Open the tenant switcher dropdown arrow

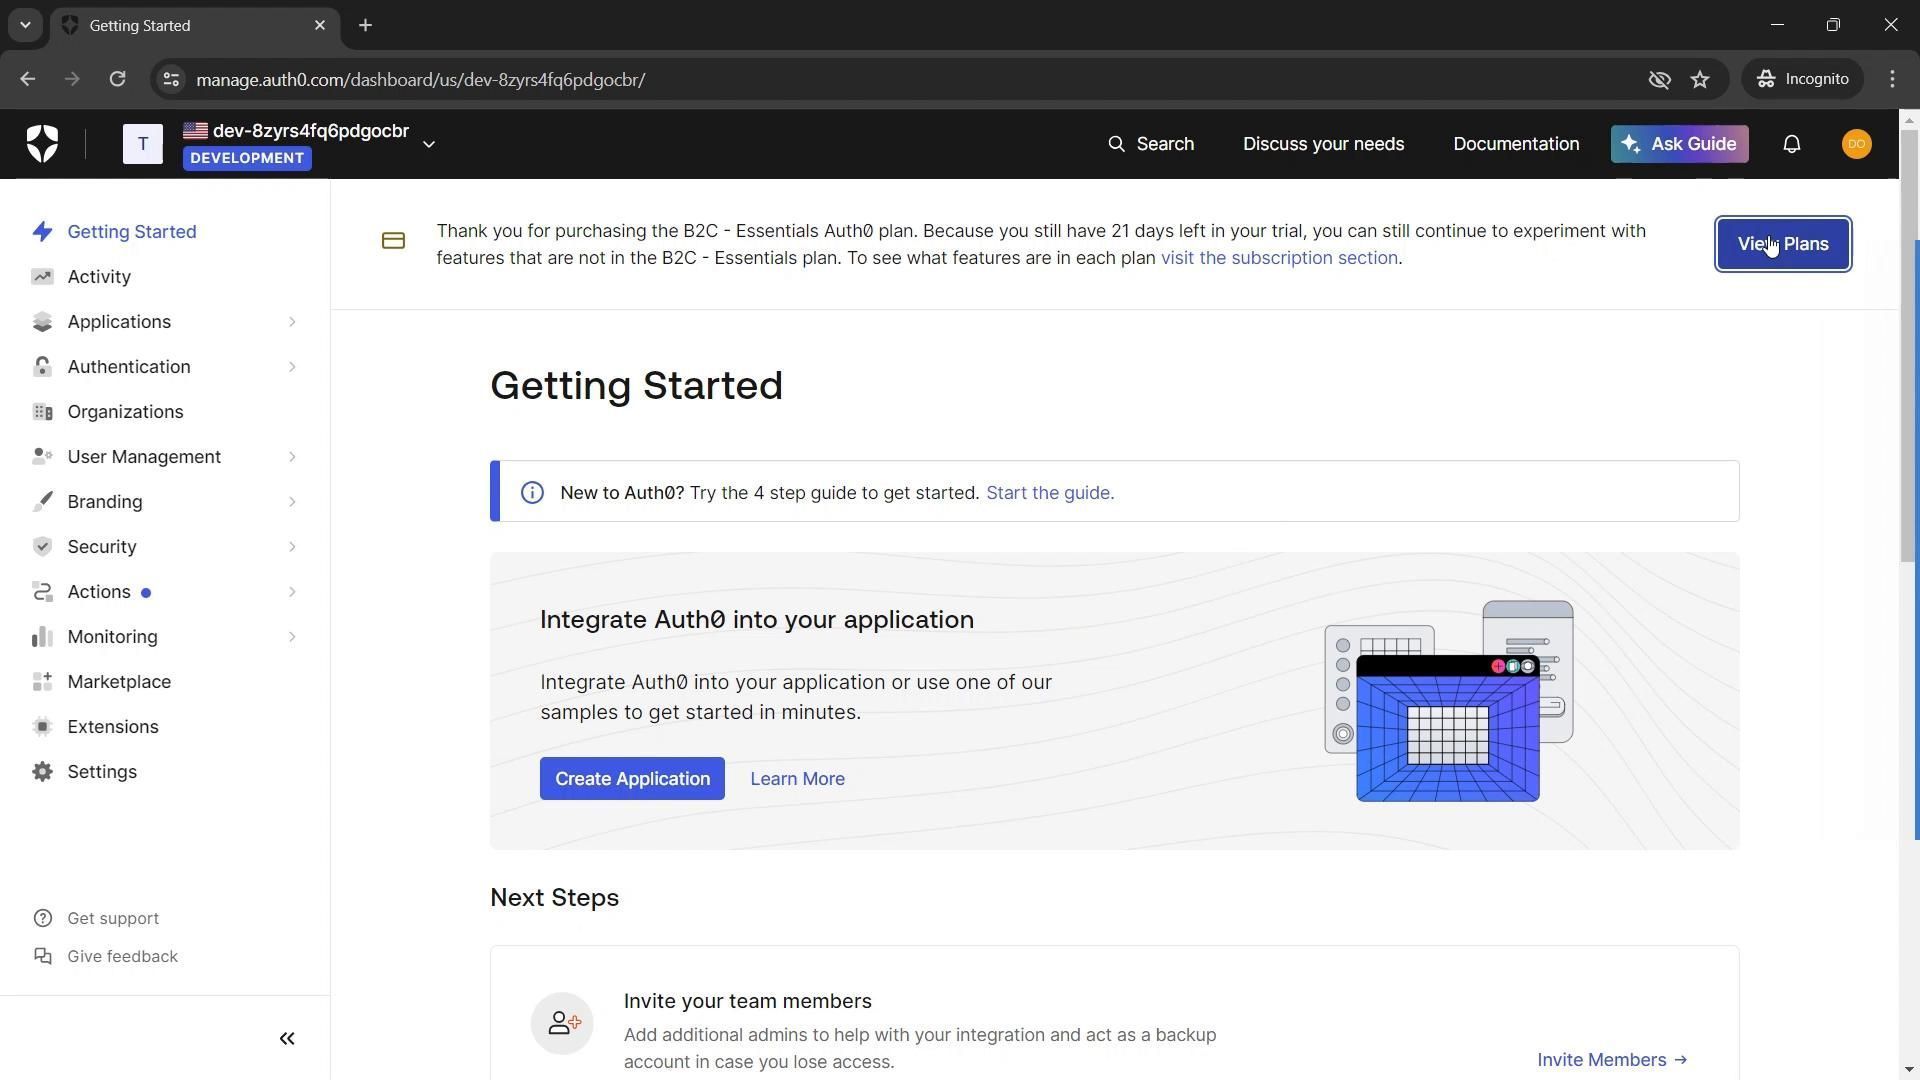(x=429, y=144)
